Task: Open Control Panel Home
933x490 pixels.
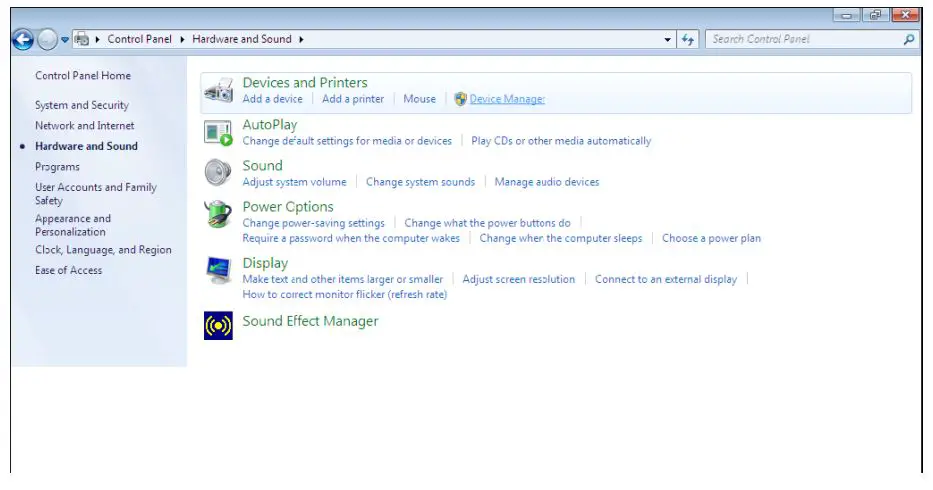Action: point(83,76)
